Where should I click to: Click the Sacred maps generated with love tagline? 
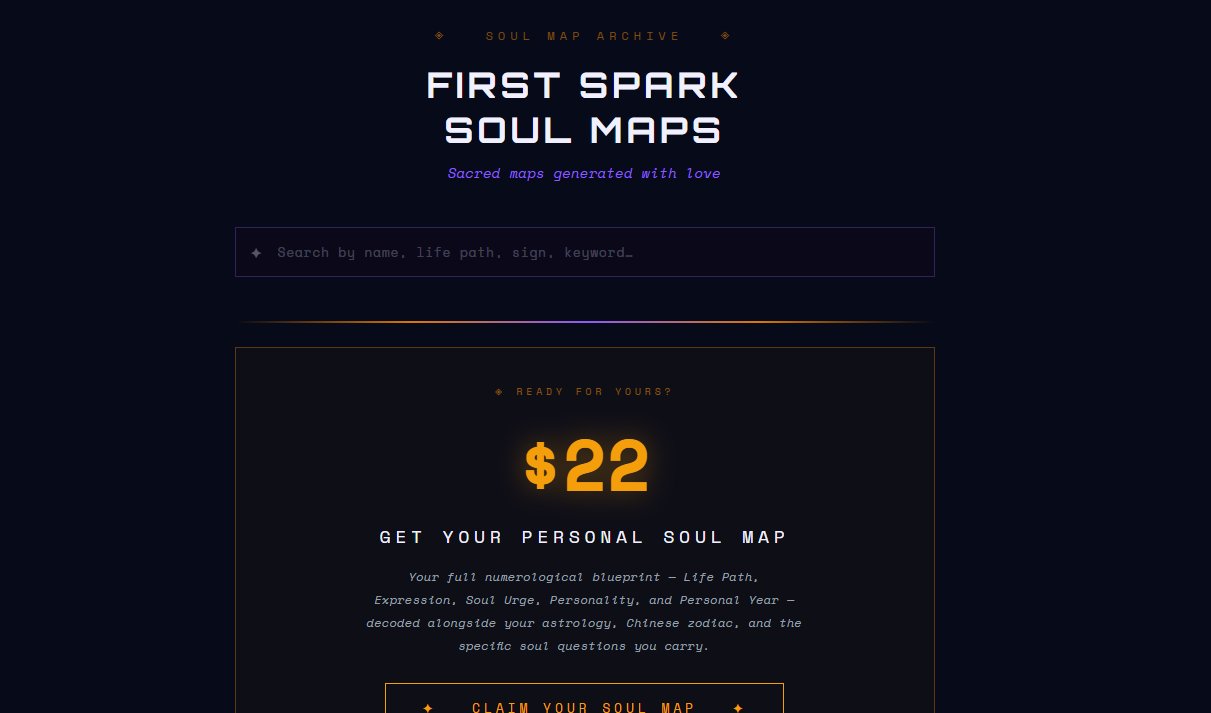click(584, 173)
